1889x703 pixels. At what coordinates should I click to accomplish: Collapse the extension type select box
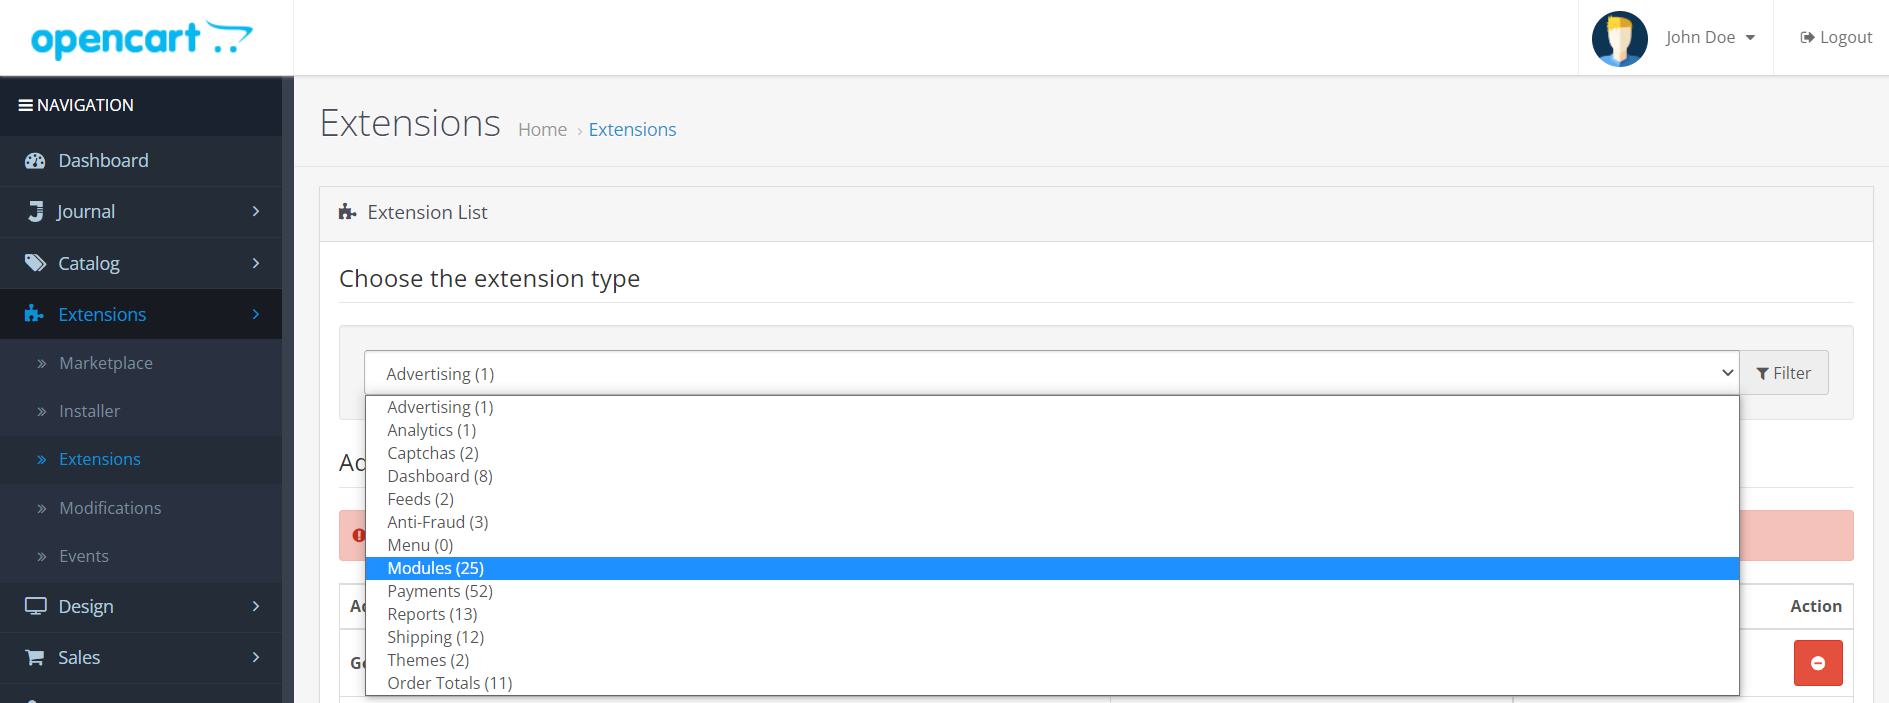(x=1052, y=373)
